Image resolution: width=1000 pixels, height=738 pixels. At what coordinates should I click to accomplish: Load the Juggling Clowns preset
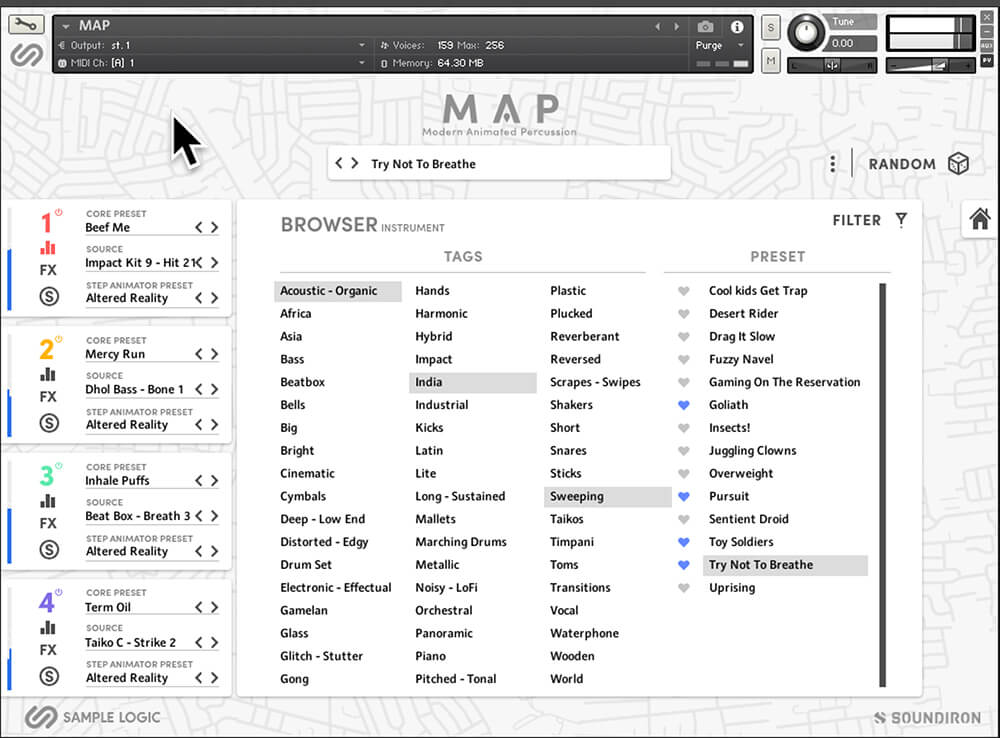(752, 451)
